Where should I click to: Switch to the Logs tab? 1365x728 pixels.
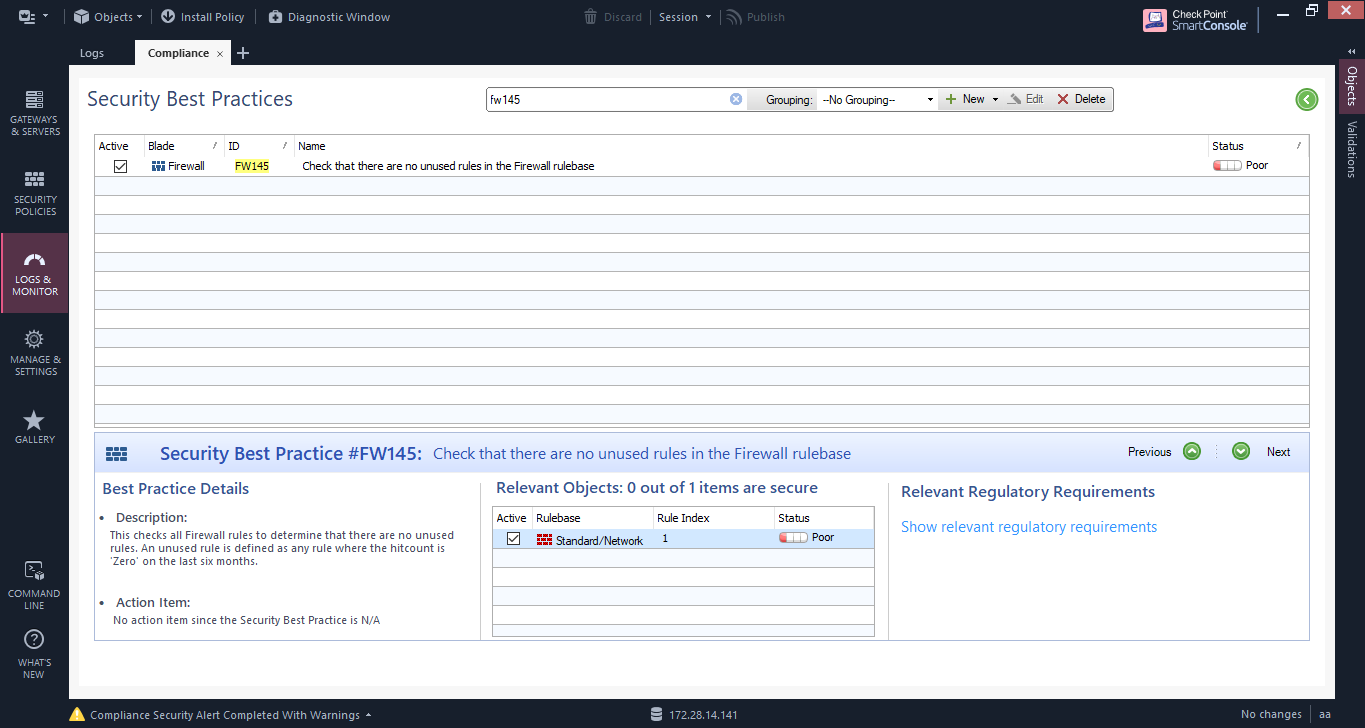point(90,52)
